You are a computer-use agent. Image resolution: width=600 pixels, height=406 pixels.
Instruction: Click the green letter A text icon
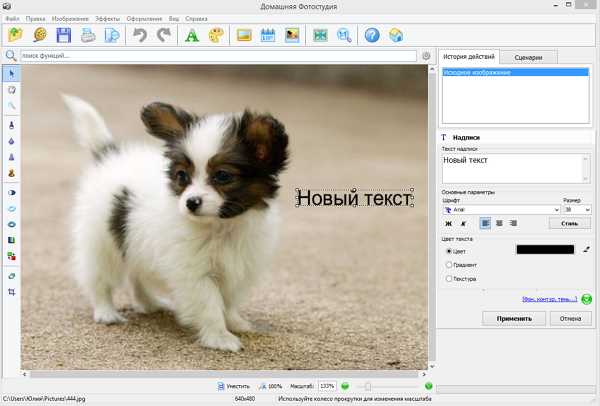pyautogui.click(x=192, y=35)
